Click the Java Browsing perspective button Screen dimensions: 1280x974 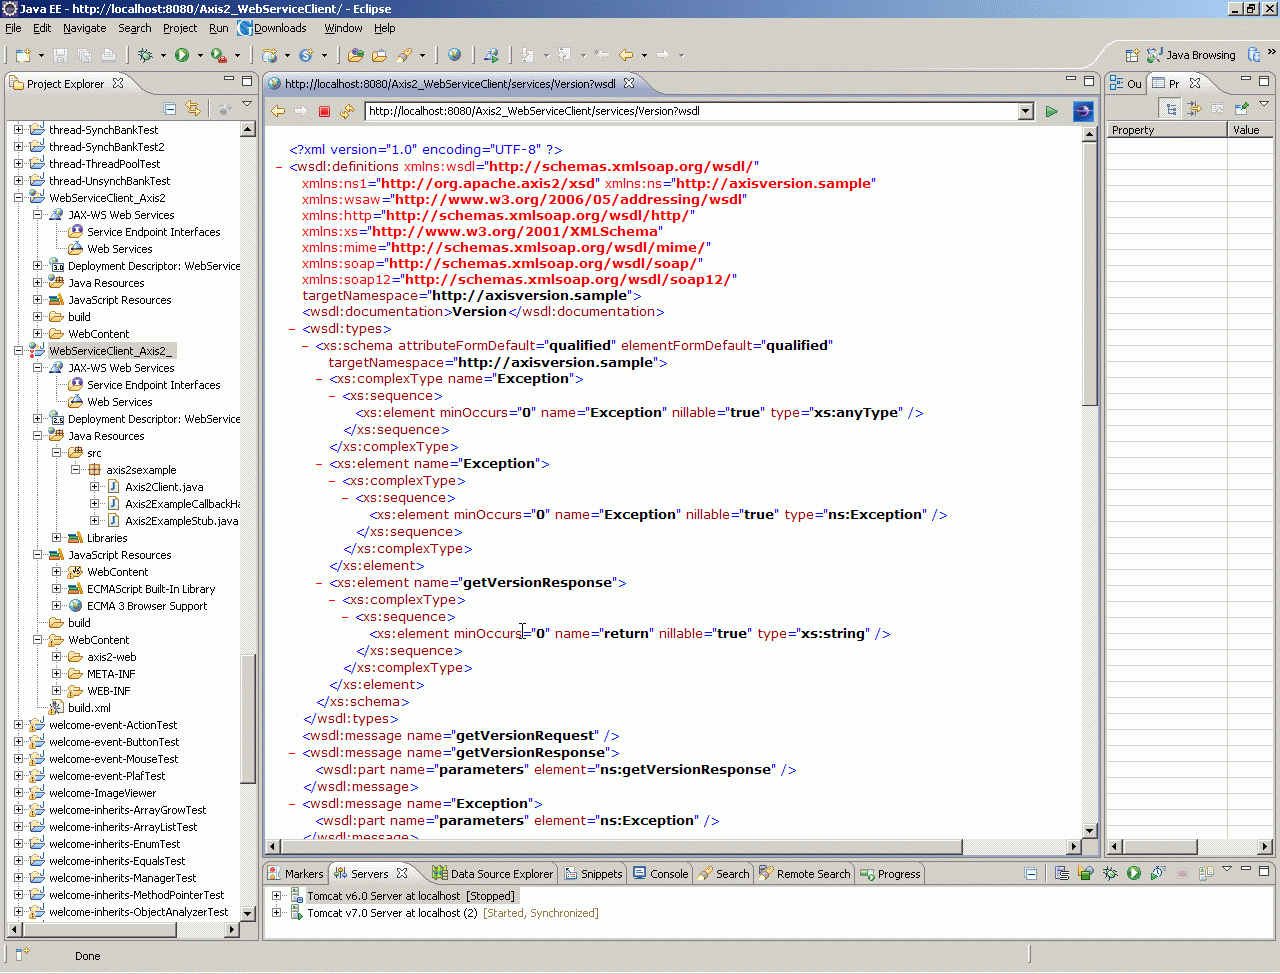point(1191,55)
